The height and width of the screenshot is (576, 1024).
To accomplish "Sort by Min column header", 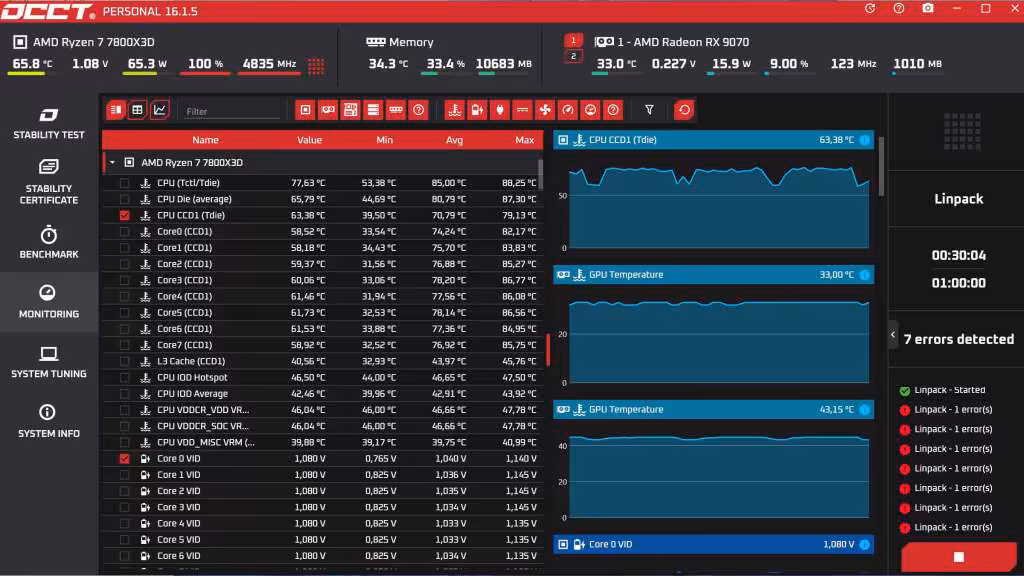I will click(384, 140).
